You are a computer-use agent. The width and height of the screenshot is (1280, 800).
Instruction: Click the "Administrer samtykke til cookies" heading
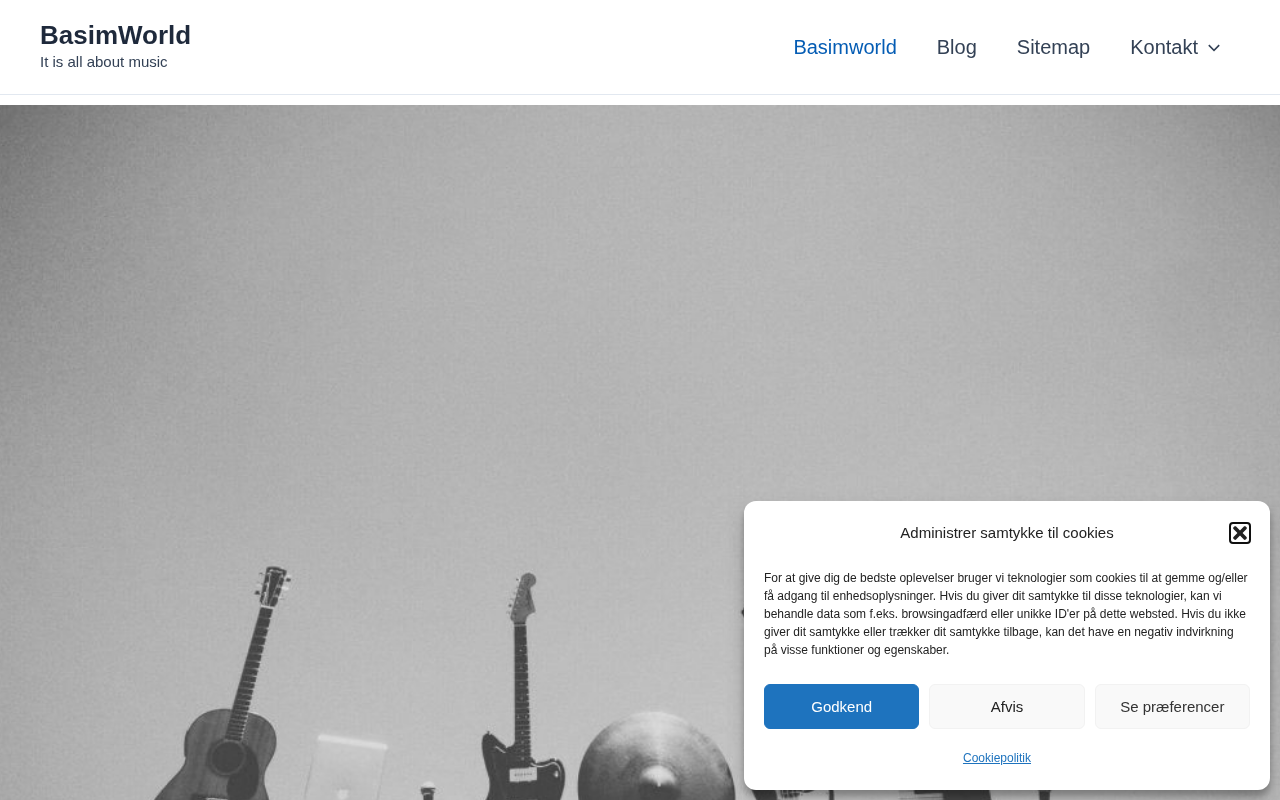tap(1007, 533)
